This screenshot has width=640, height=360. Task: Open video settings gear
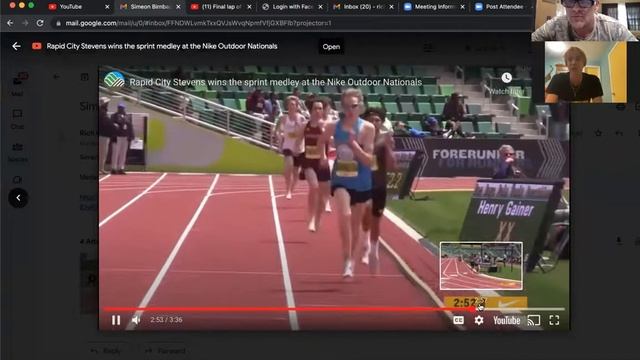(x=479, y=320)
